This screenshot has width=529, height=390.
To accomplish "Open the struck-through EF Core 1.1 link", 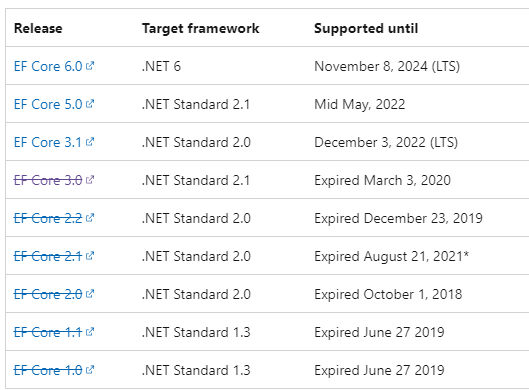I will (48, 333).
